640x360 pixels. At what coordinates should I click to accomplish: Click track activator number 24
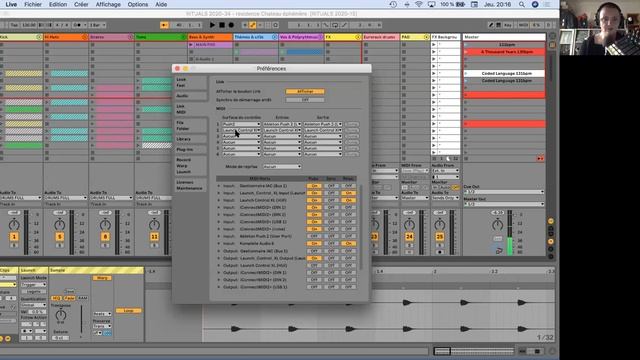[x=409, y=237]
